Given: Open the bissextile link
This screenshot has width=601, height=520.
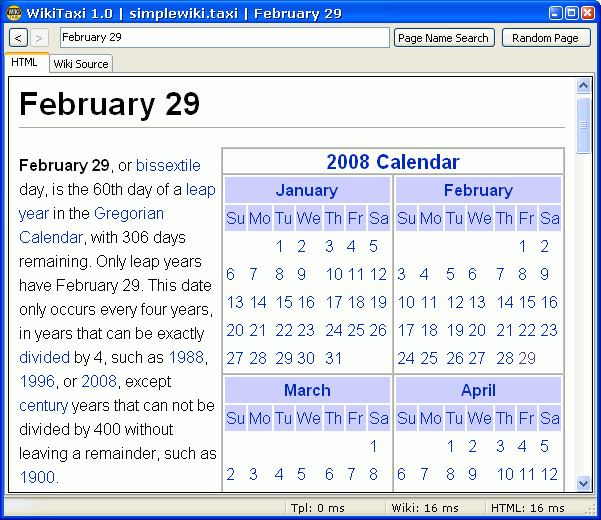Looking at the screenshot, I should [168, 165].
